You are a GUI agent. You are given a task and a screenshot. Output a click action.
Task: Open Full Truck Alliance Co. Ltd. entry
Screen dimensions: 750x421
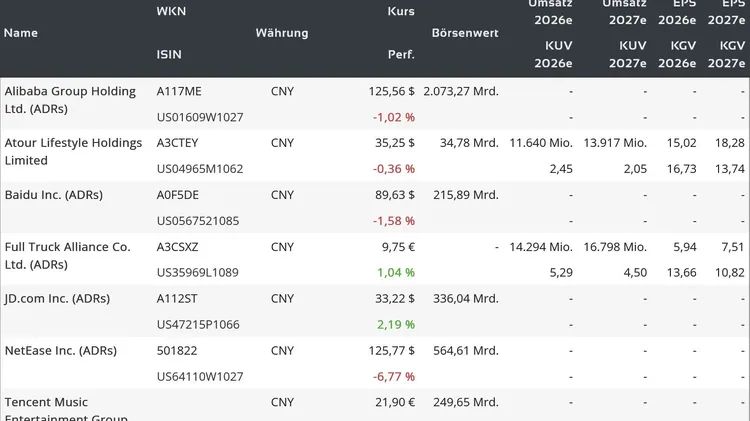click(67, 255)
